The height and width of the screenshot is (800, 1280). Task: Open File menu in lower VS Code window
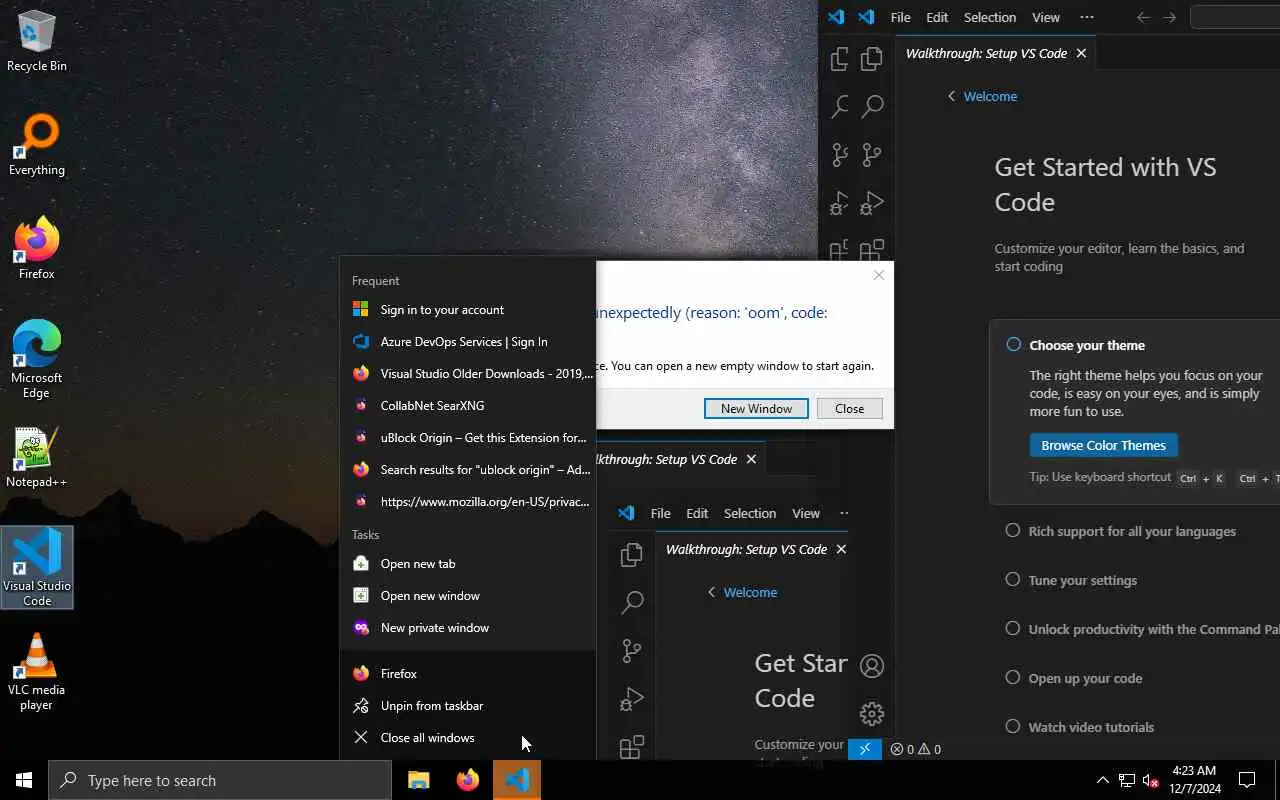660,513
